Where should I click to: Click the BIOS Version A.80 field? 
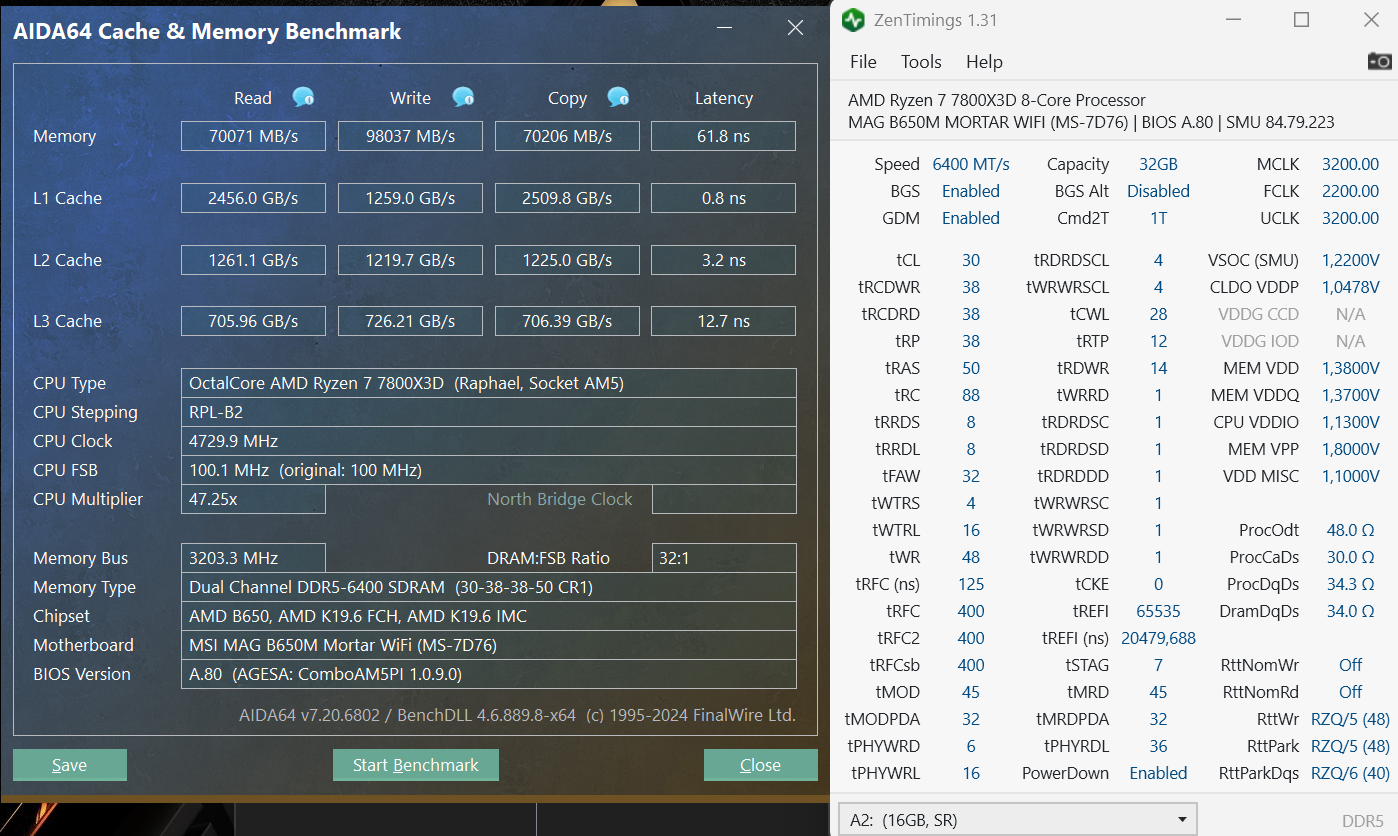tap(489, 674)
